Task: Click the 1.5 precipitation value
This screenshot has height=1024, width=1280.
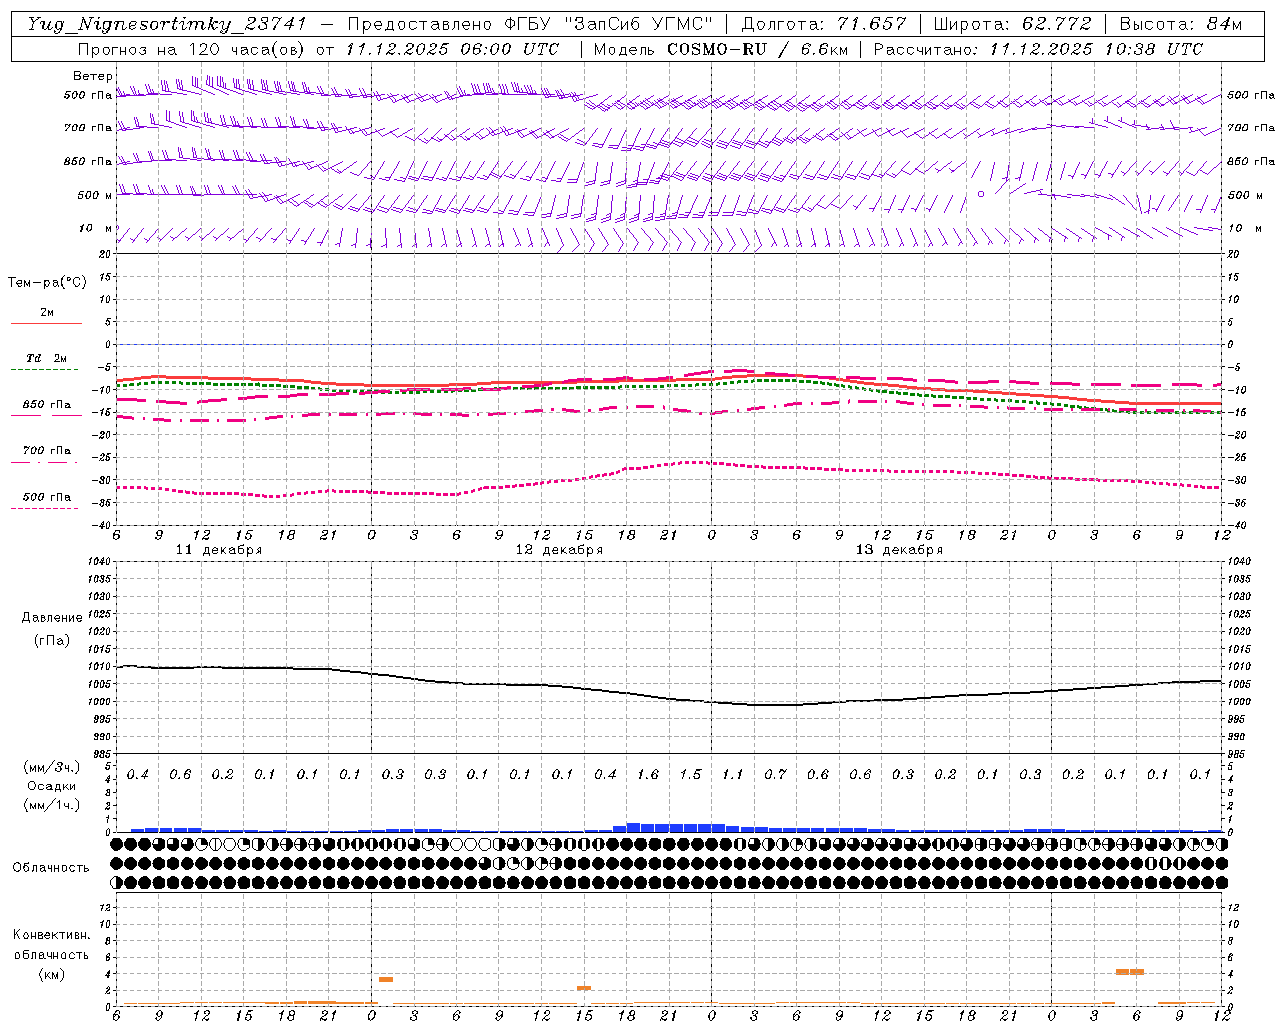Action: [x=690, y=775]
